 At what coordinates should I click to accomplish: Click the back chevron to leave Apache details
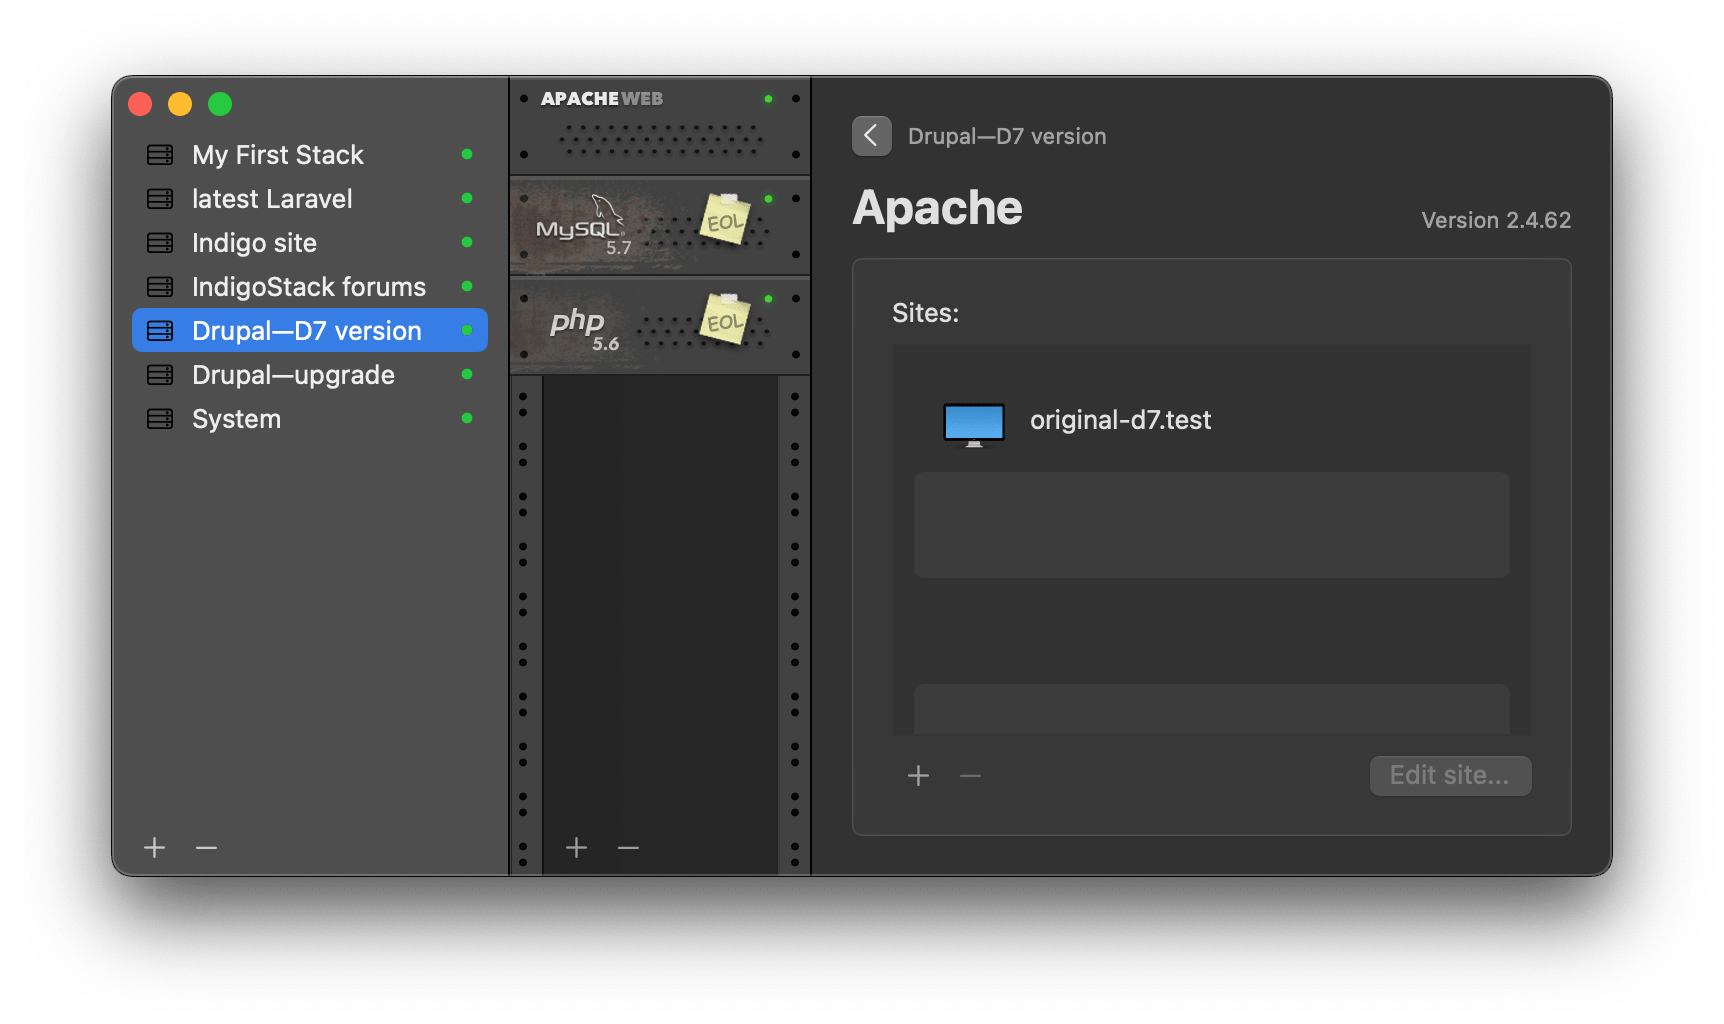(x=871, y=136)
